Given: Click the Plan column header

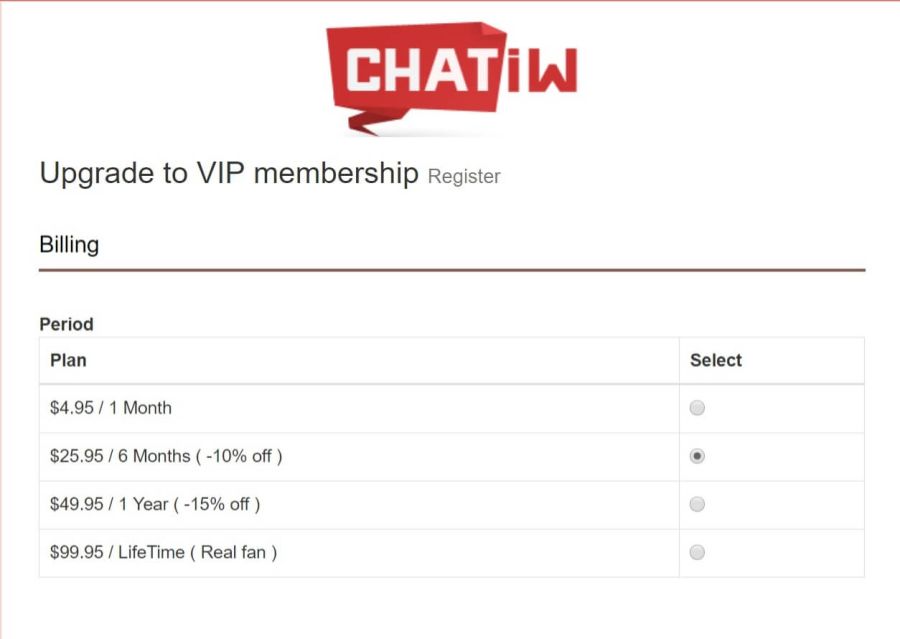Looking at the screenshot, I should (x=68, y=360).
